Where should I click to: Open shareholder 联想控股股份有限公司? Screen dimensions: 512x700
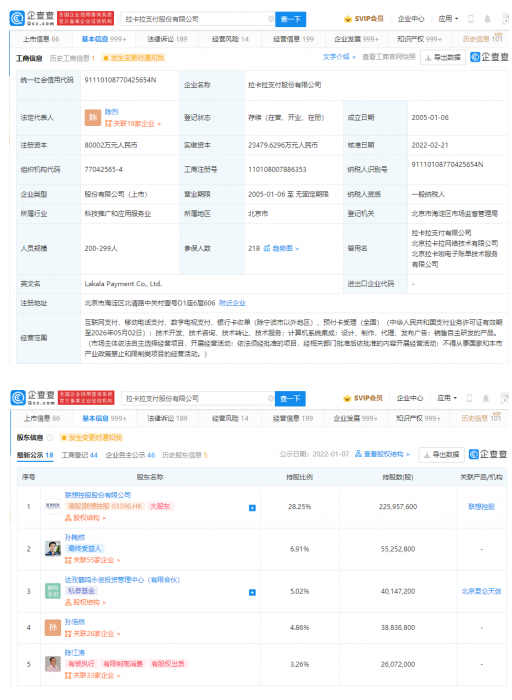[98, 495]
